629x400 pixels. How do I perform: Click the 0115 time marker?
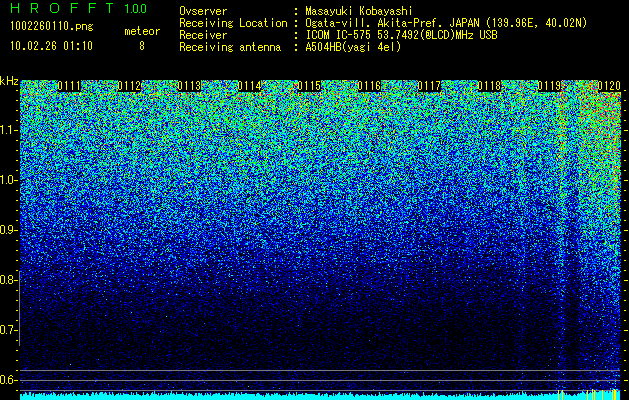[309, 86]
